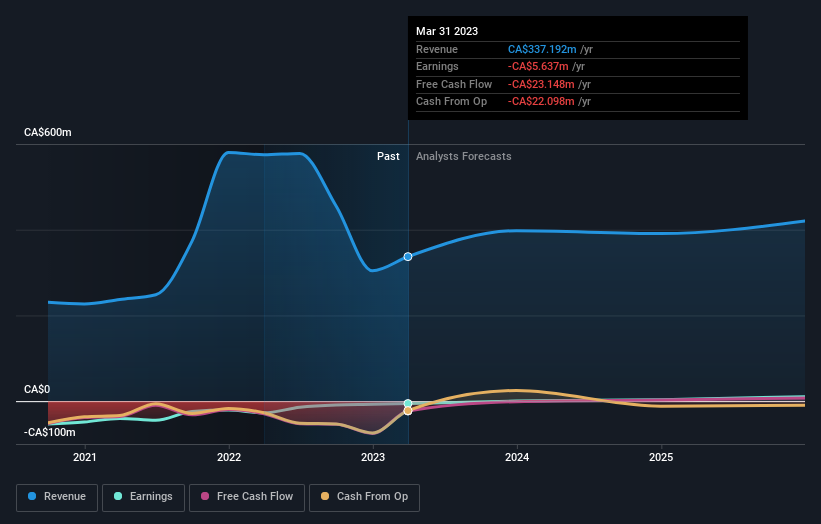
Task: Toggle the Cash From Op legend series
Action: click(364, 497)
